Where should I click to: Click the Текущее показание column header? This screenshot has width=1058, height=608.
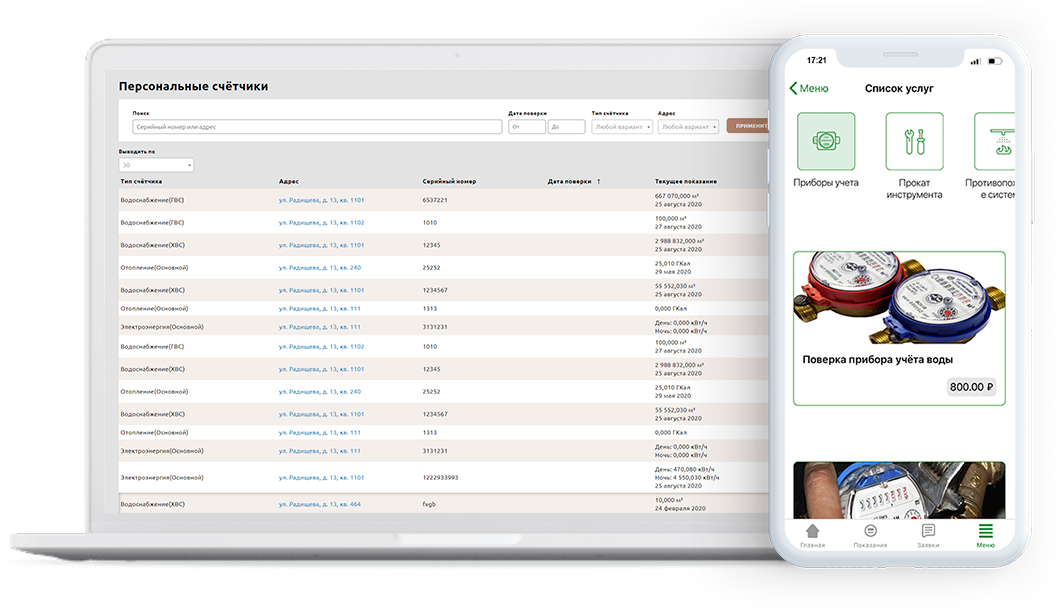pyautogui.click(x=686, y=182)
